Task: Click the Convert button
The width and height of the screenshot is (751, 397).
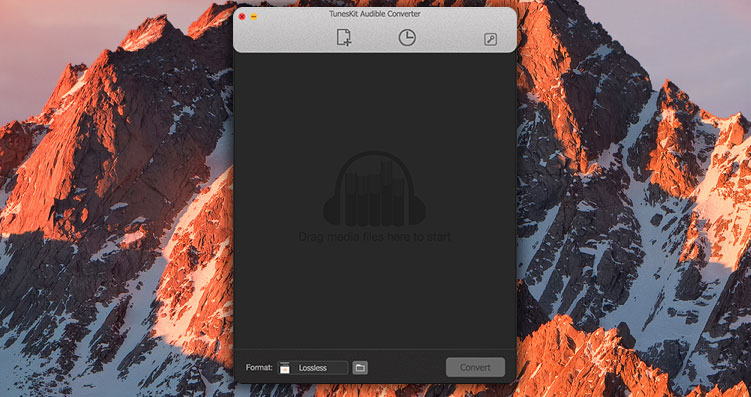Action: [x=475, y=367]
